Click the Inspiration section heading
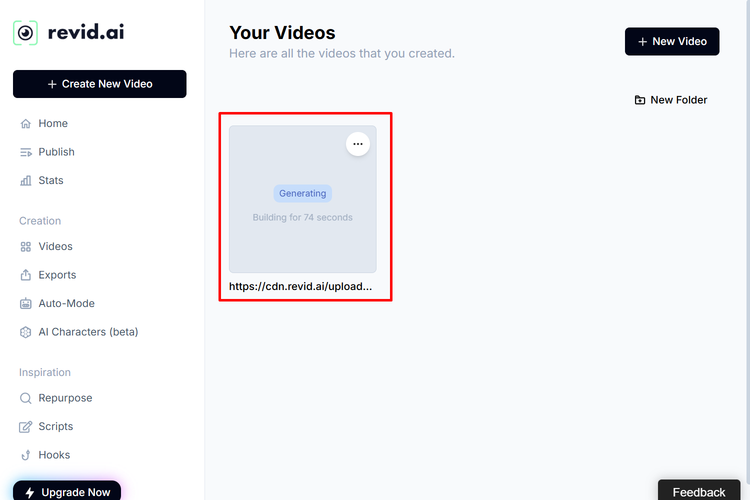 click(x=45, y=373)
